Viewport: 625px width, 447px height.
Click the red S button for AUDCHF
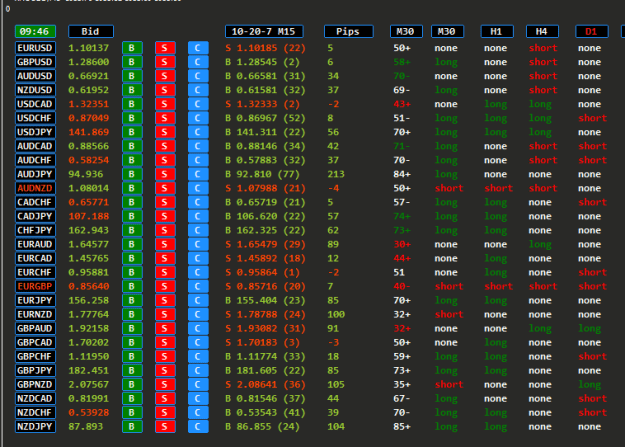coord(165,160)
